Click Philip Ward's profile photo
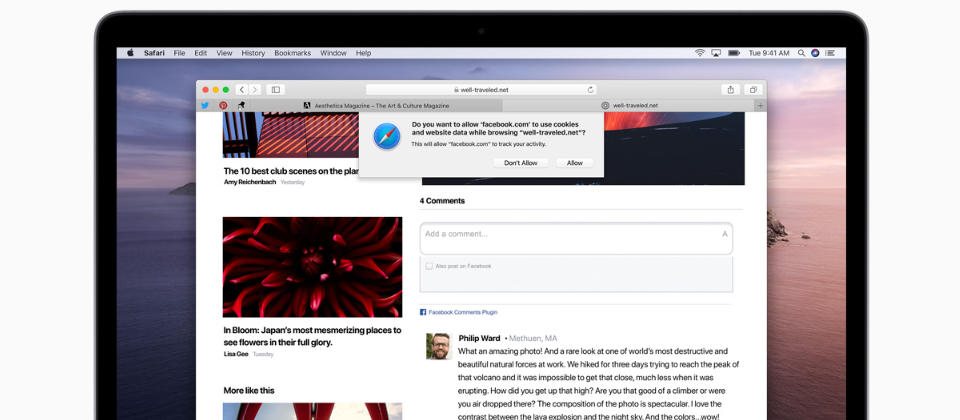The height and width of the screenshot is (420, 960). pyautogui.click(x=438, y=347)
